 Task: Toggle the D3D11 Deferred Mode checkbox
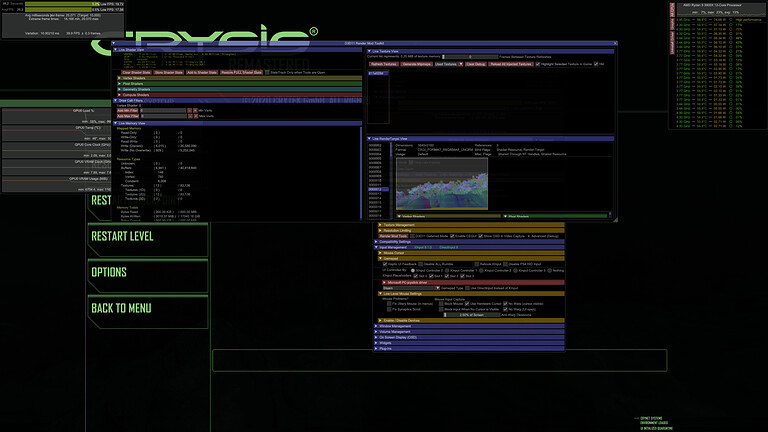[x=412, y=236]
